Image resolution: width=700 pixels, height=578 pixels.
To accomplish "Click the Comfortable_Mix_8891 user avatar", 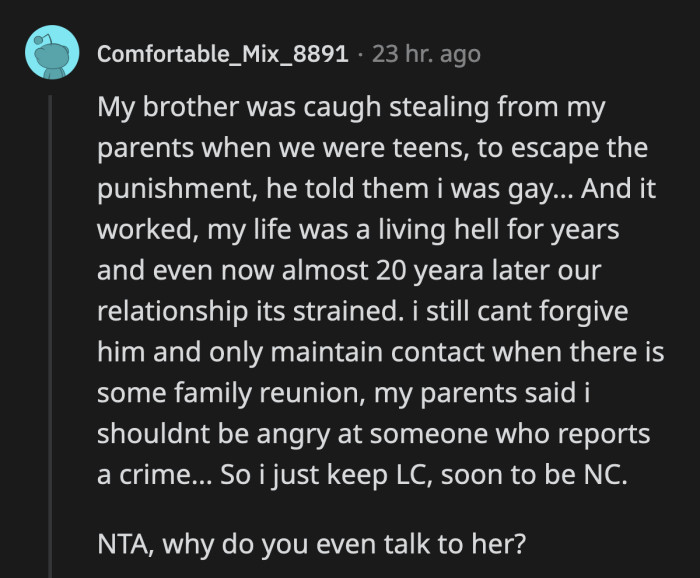I will (x=51, y=53).
